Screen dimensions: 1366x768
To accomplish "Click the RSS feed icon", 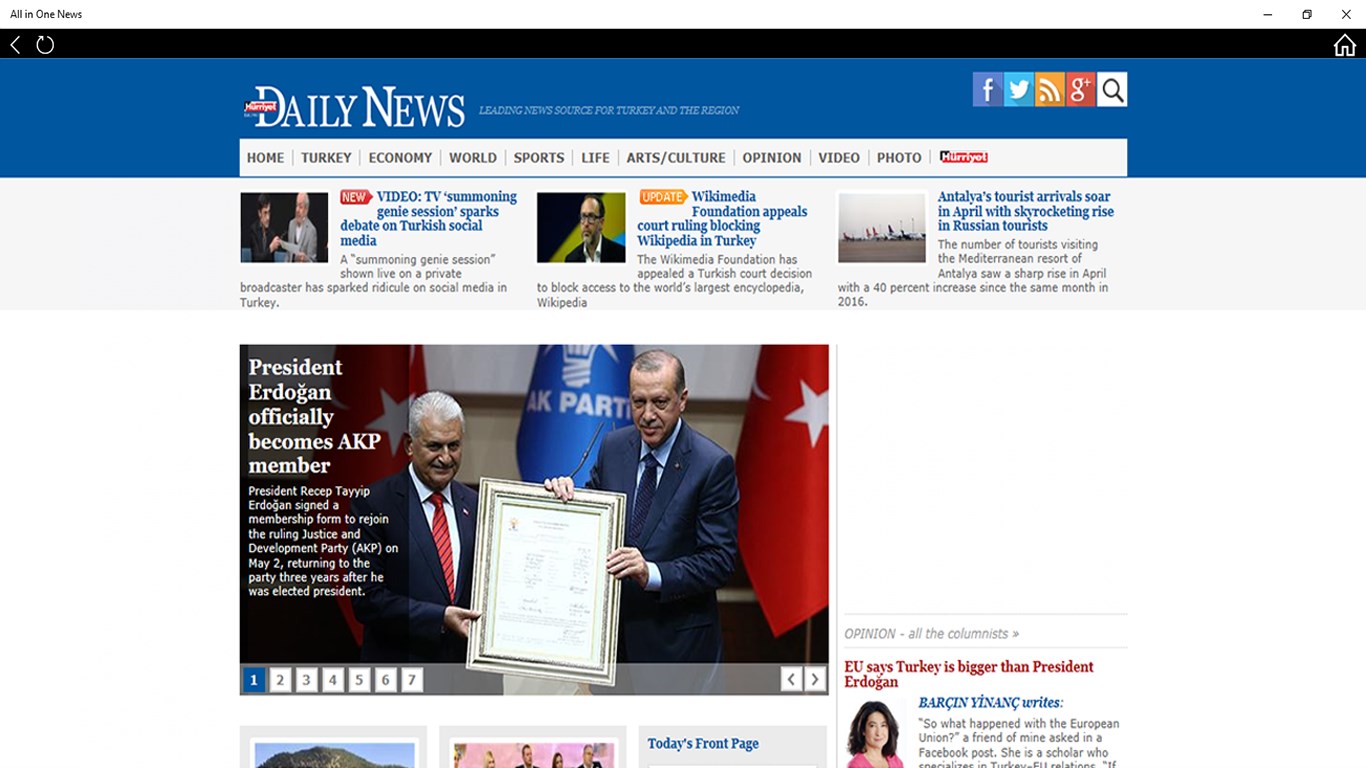I will pos(1049,89).
